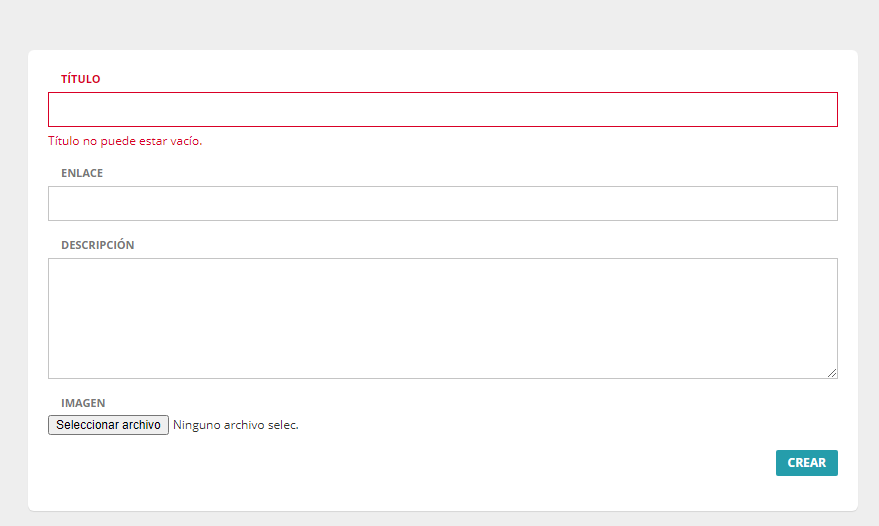Click the gray page background above the form
This screenshot has height=526, width=879.
tap(440, 24)
